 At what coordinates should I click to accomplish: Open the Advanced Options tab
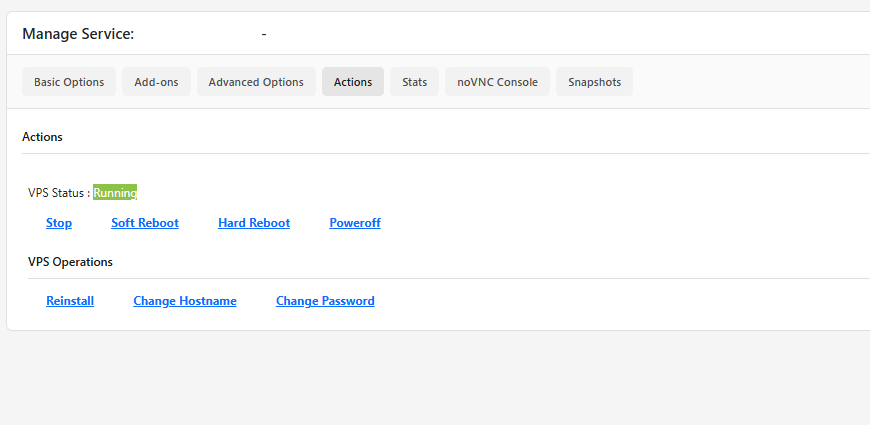point(256,82)
